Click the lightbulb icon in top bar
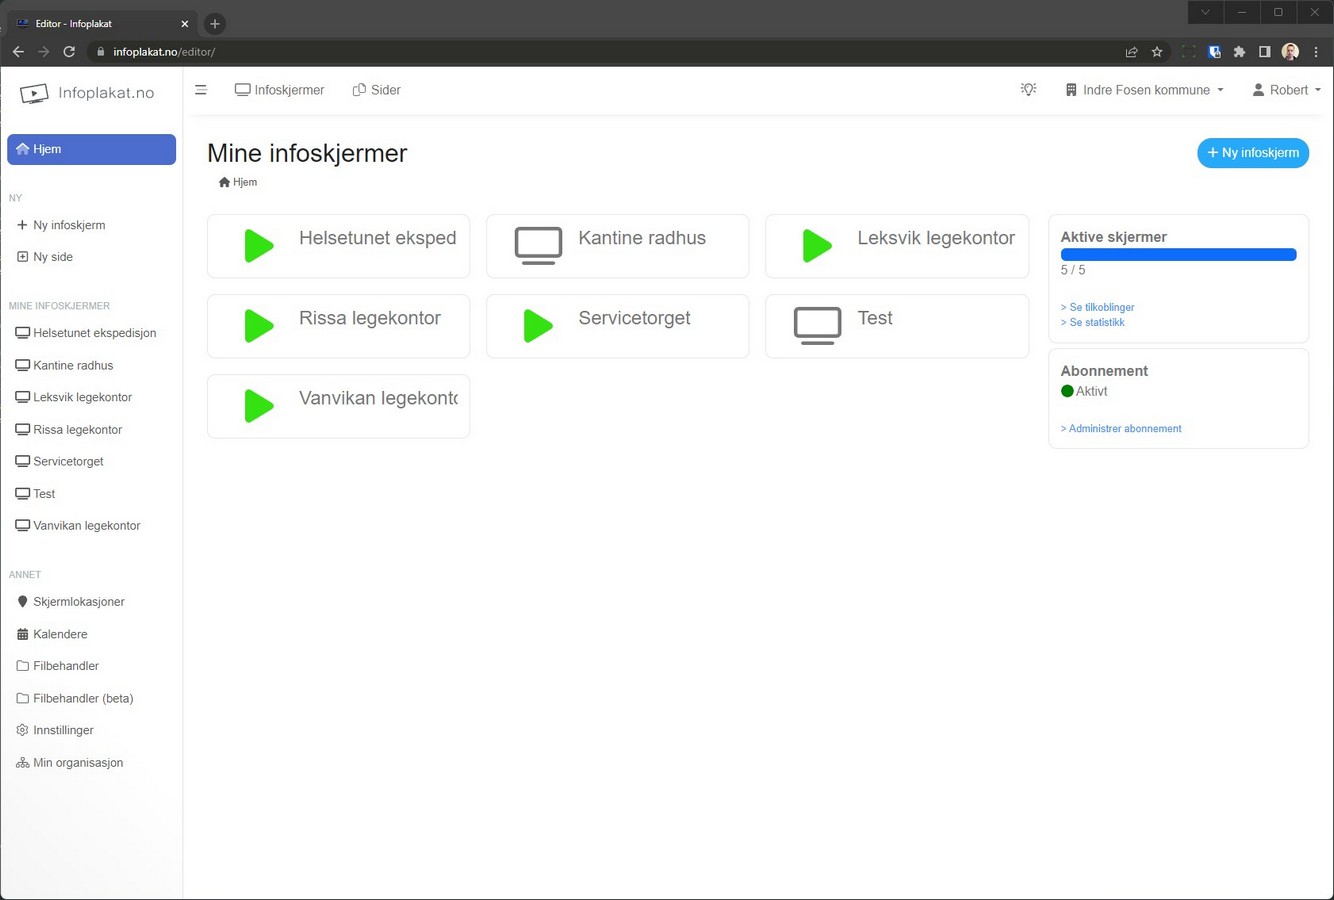Viewport: 1334px width, 900px height. pos(1028,90)
